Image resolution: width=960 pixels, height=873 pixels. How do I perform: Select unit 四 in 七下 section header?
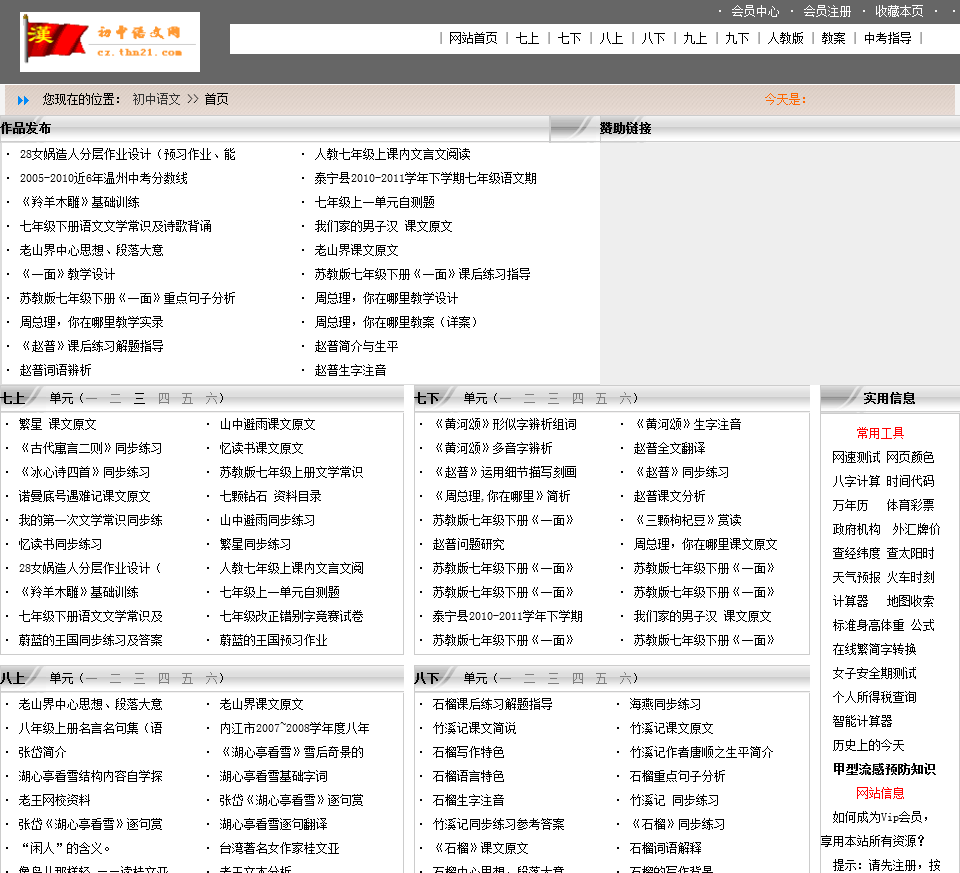pos(577,399)
